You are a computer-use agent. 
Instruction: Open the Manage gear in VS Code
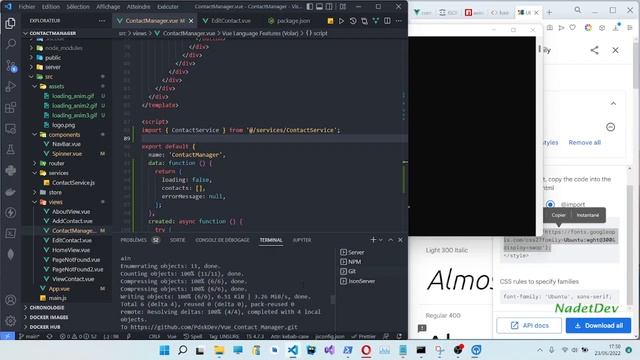coord(11,320)
